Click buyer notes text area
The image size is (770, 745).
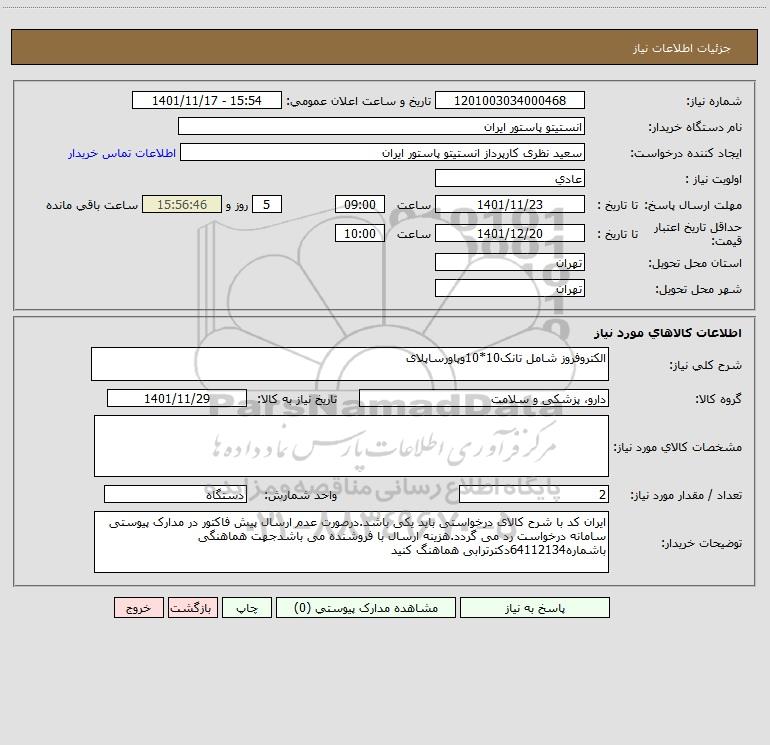[x=351, y=542]
